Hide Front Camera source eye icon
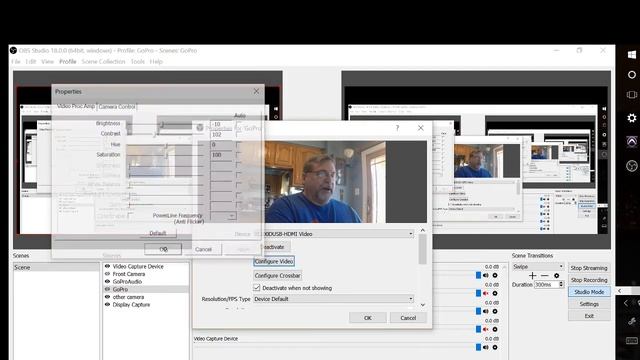Viewport: 640px width, 360px height. coord(107,274)
